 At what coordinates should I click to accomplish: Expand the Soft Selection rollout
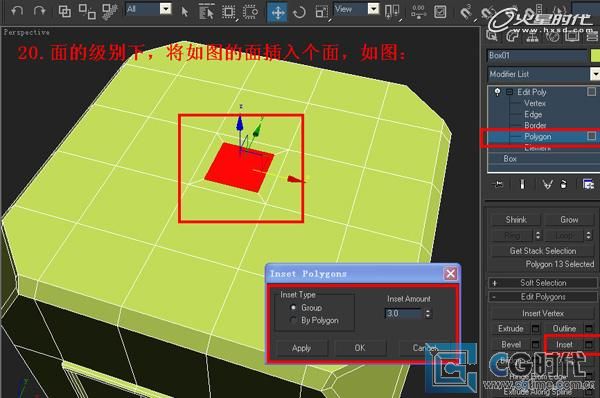click(542, 283)
